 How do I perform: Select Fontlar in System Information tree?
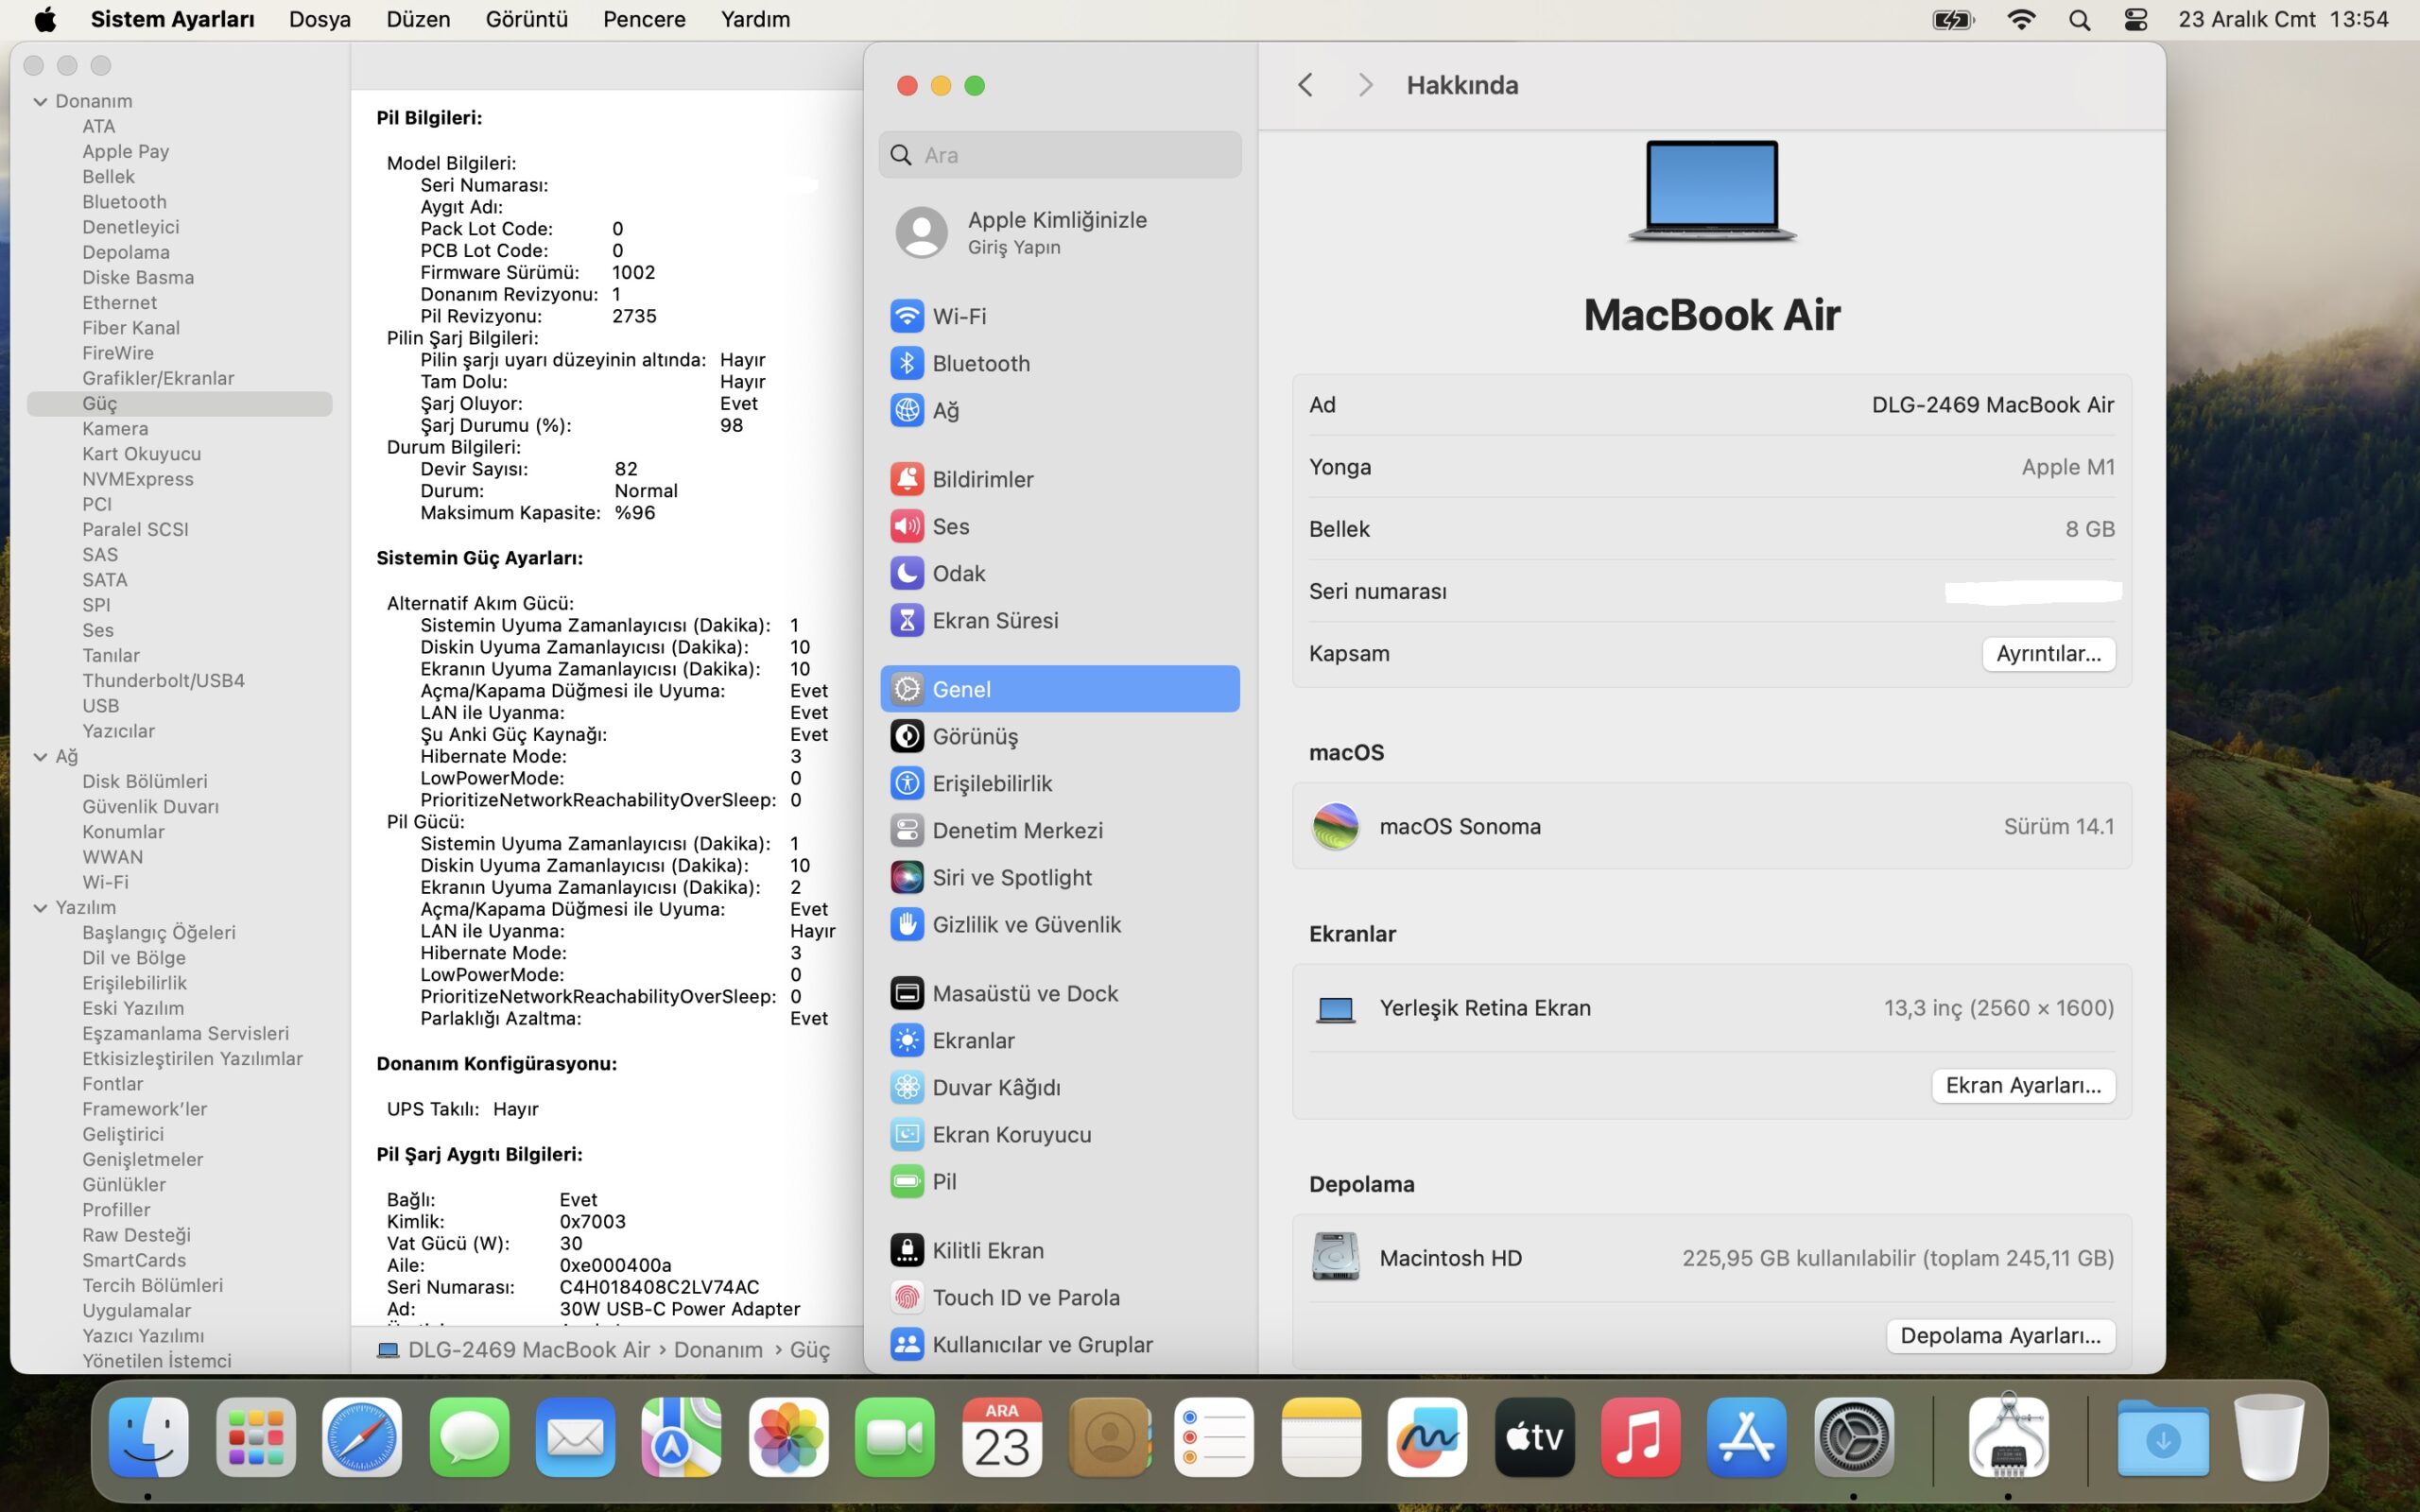[x=113, y=1083]
